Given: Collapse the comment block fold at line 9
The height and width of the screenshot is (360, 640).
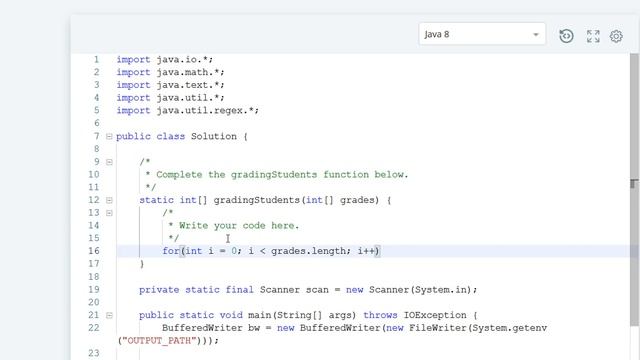Looking at the screenshot, I should point(109,162).
